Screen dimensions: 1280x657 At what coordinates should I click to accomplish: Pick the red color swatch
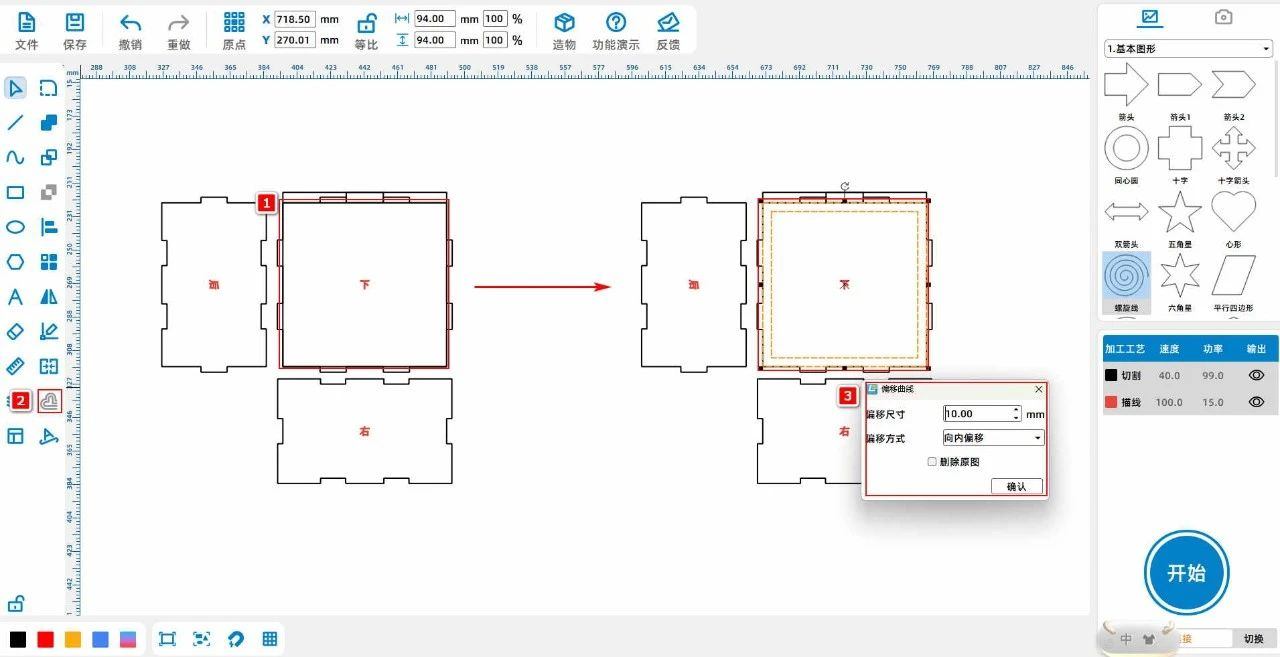[x=45, y=639]
